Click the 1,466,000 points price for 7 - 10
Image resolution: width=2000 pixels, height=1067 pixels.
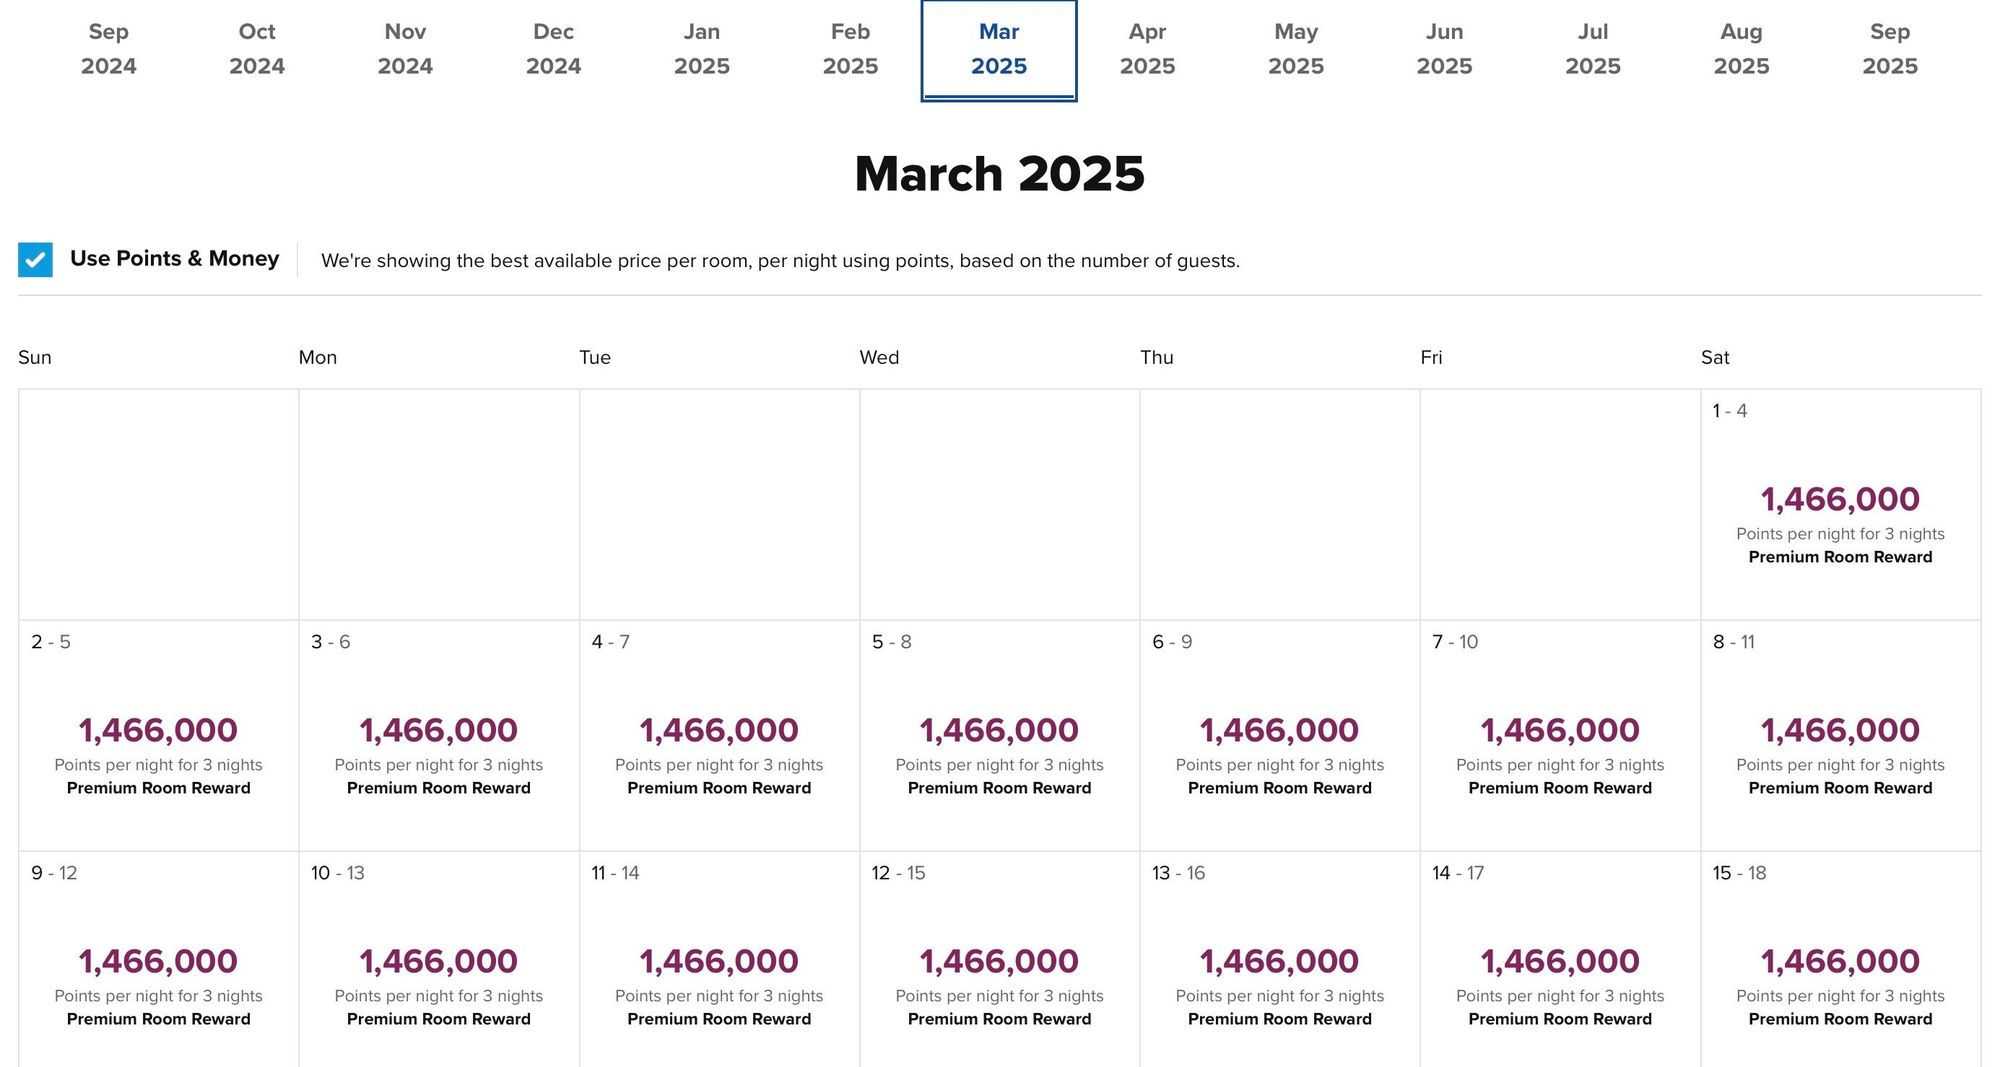[1560, 730]
